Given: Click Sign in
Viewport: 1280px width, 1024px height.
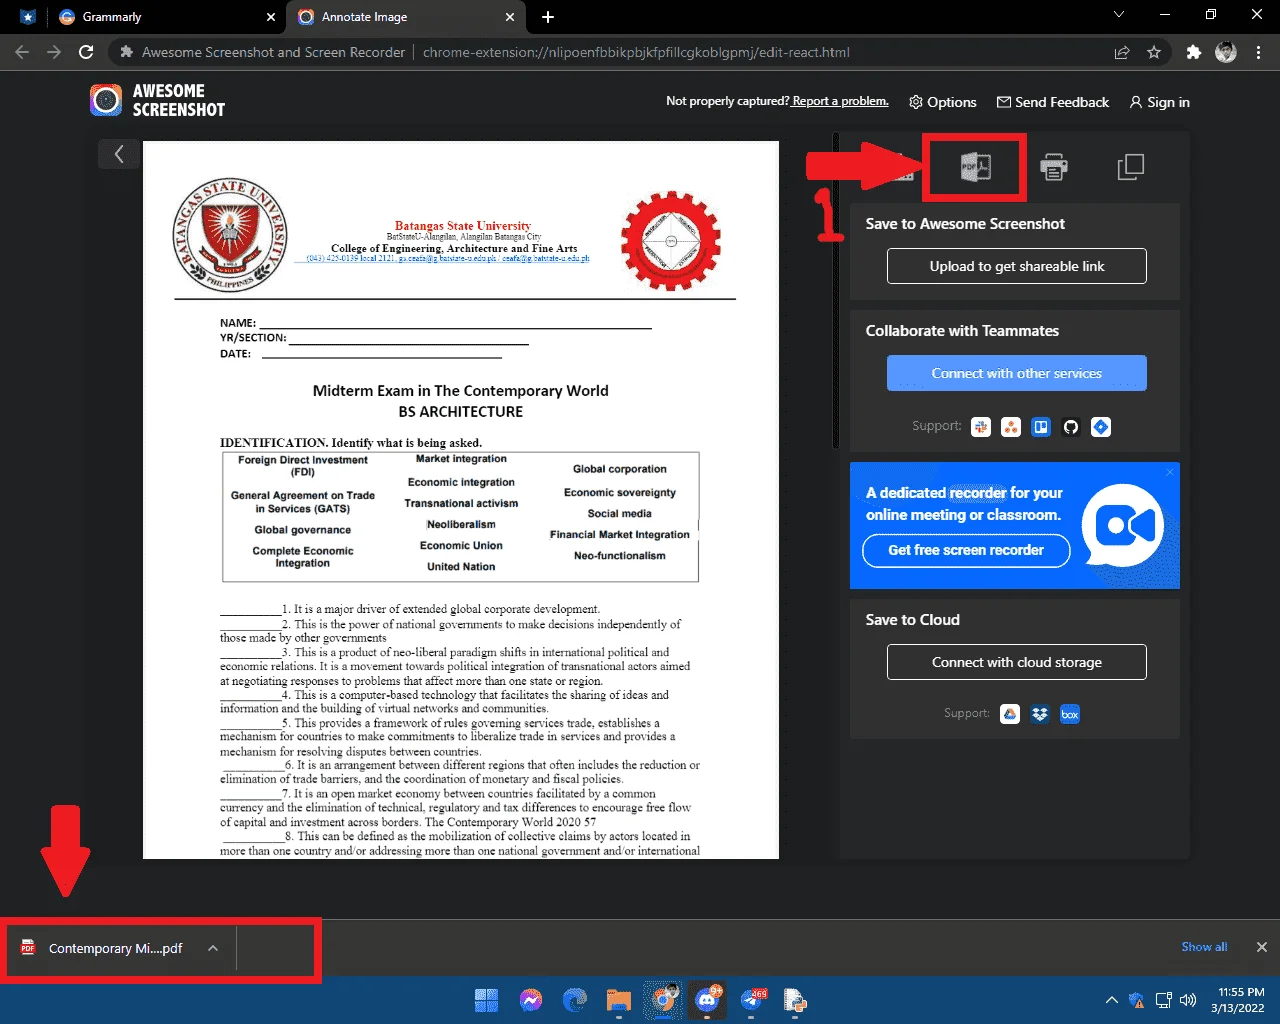Looking at the screenshot, I should click(1159, 102).
